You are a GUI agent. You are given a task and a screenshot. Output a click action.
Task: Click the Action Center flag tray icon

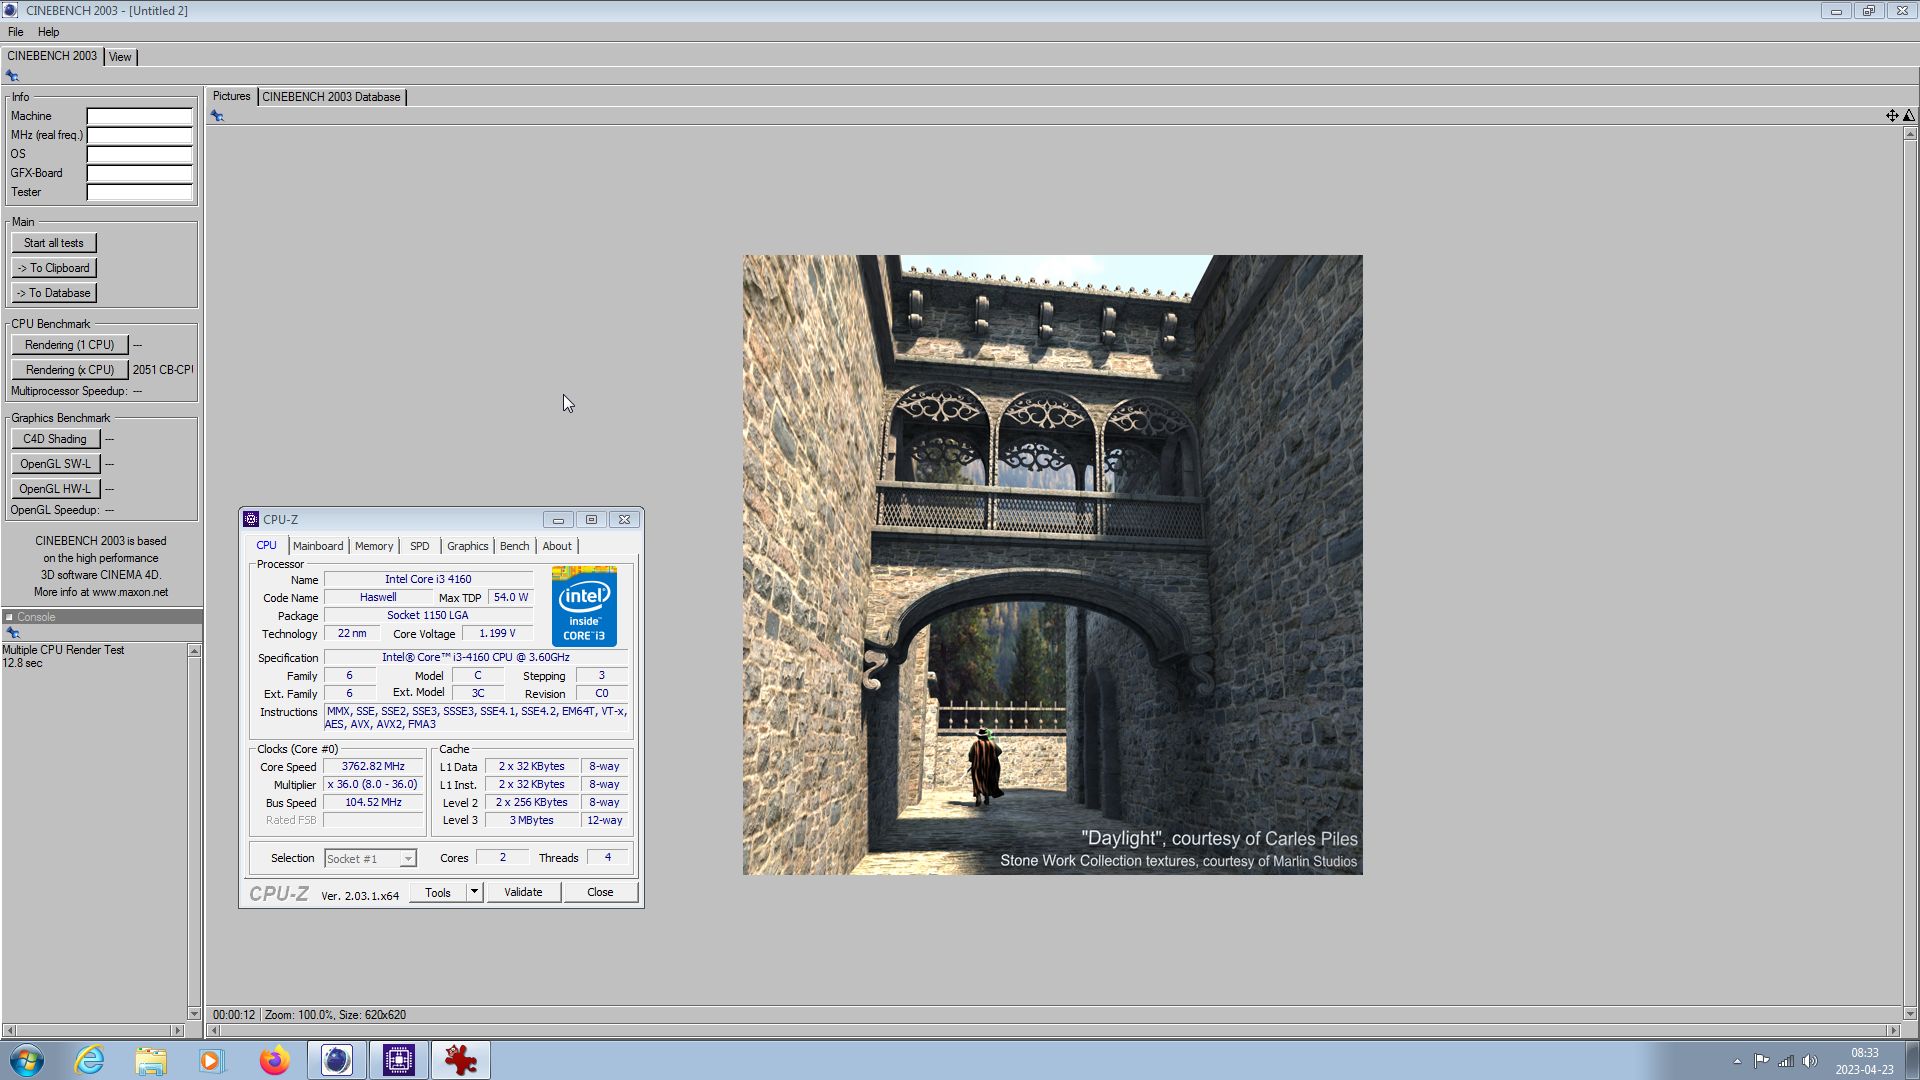point(1761,1061)
